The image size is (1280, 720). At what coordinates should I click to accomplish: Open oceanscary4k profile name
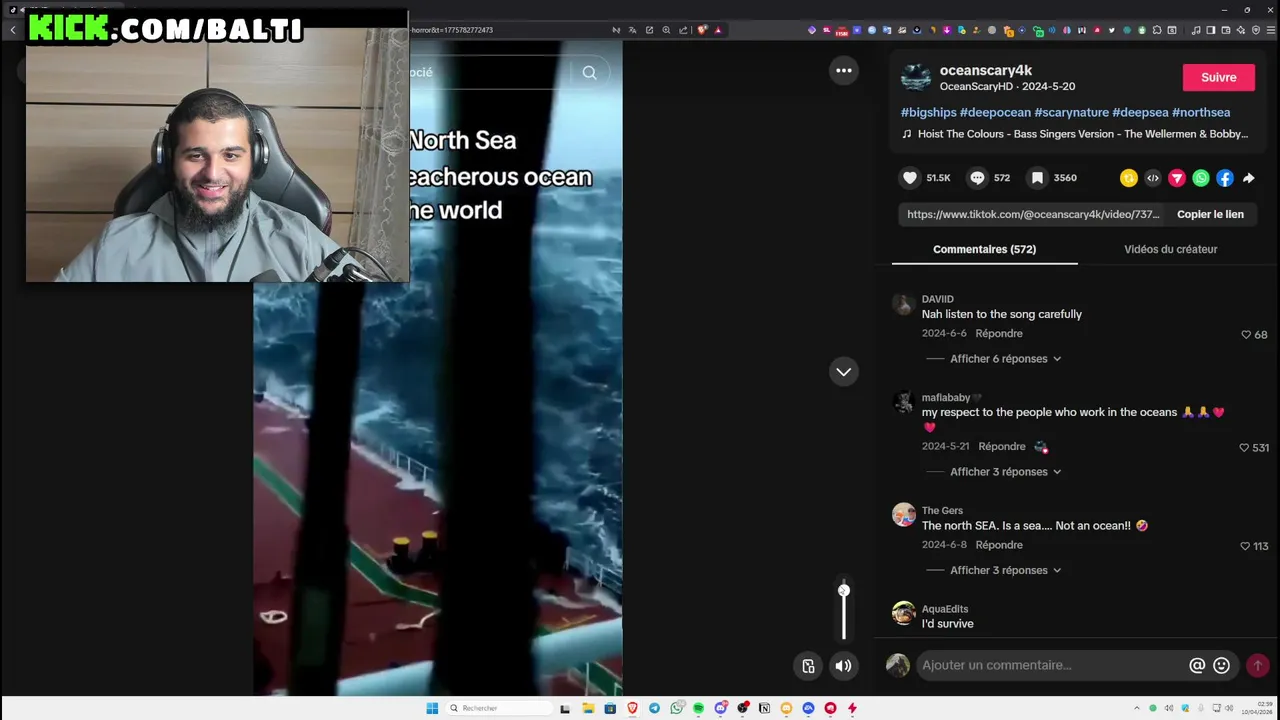click(x=986, y=70)
